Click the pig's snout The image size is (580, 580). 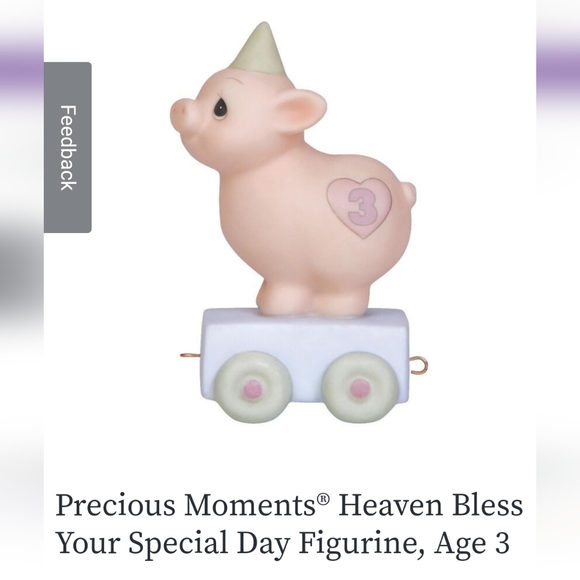click(184, 110)
